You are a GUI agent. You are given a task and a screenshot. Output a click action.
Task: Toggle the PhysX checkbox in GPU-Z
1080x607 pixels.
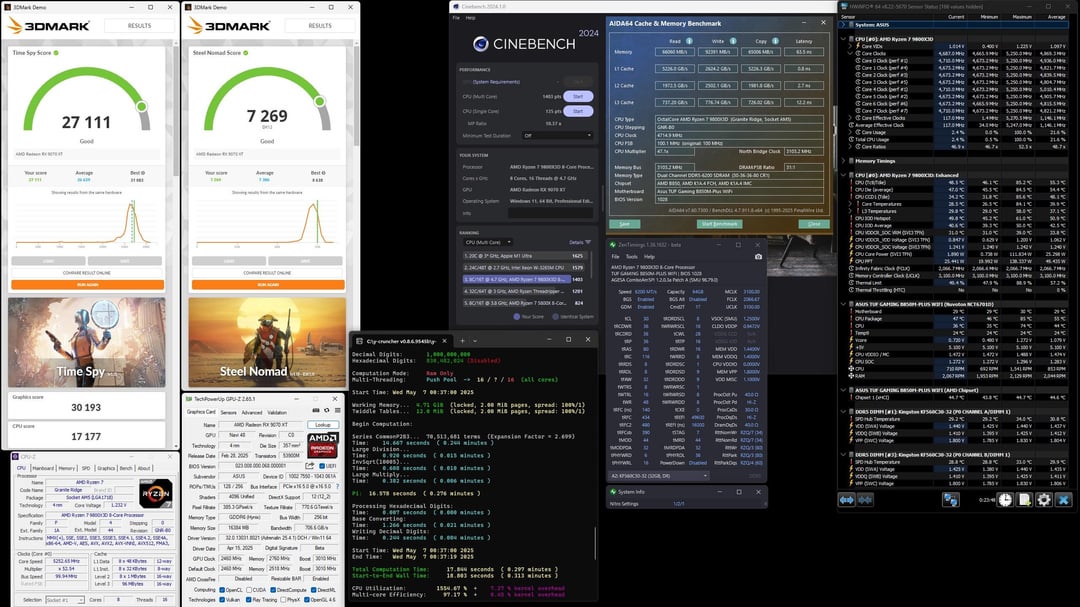pos(283,599)
